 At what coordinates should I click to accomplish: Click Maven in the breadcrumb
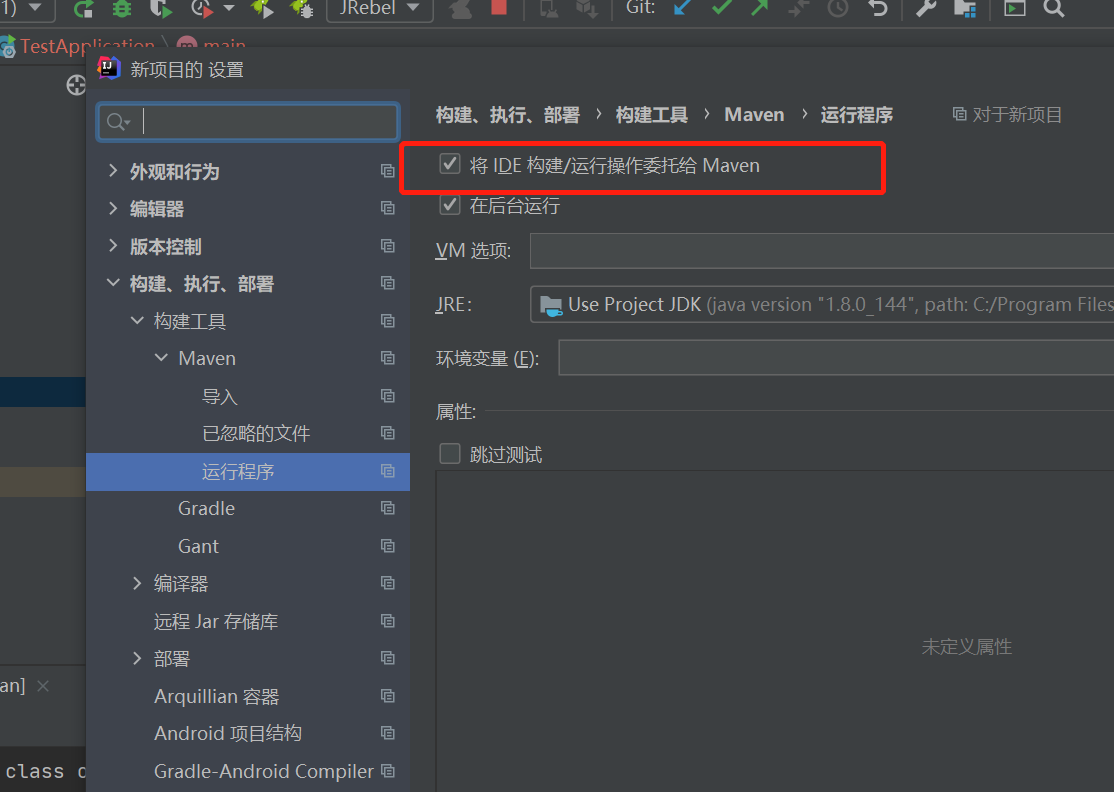pyautogui.click(x=754, y=114)
